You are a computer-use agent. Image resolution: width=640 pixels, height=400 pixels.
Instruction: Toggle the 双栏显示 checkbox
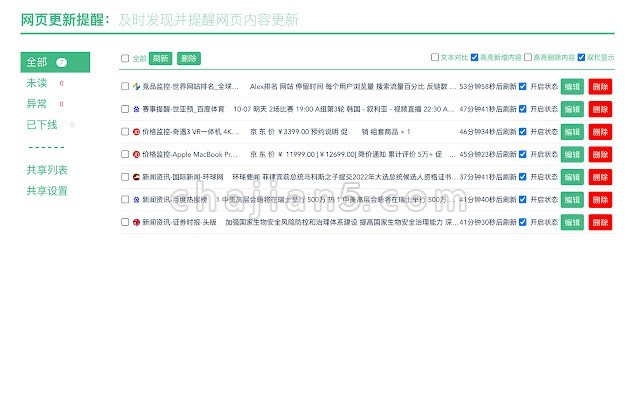(x=581, y=57)
